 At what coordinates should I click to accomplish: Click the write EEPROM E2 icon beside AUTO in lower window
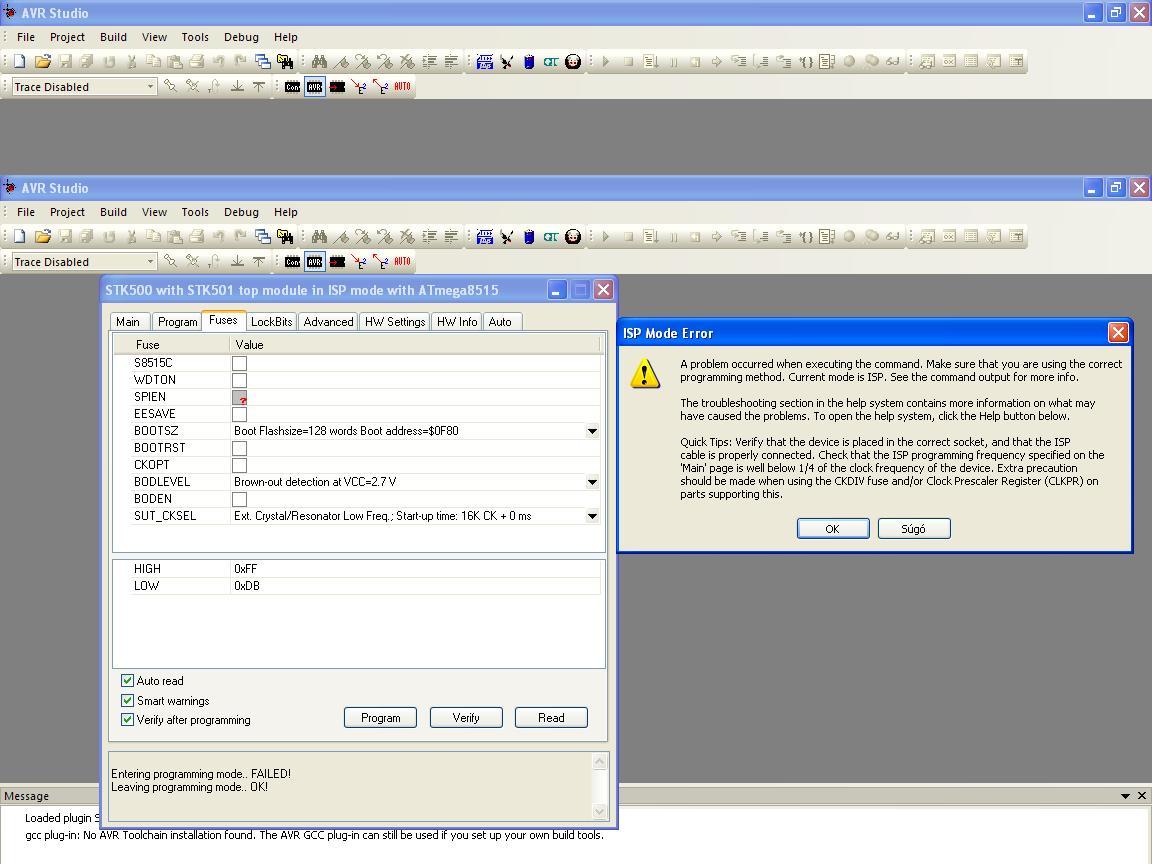[x=381, y=262]
